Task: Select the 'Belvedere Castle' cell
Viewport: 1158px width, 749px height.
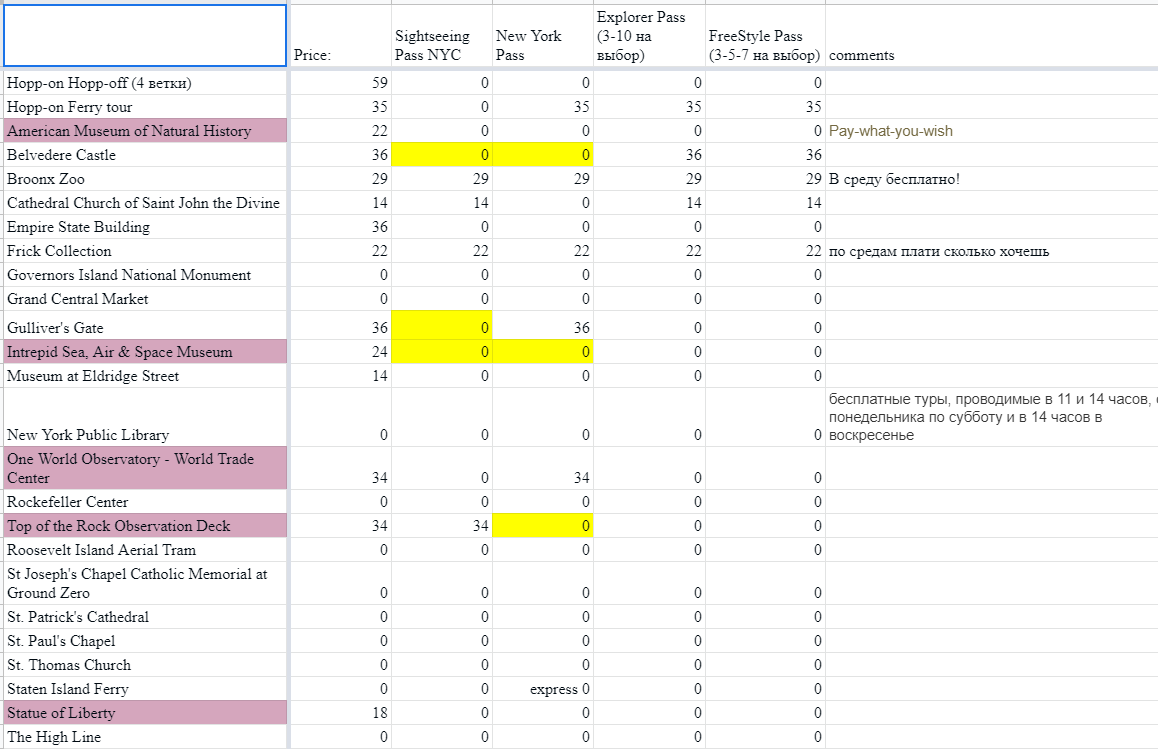Action: pos(145,155)
